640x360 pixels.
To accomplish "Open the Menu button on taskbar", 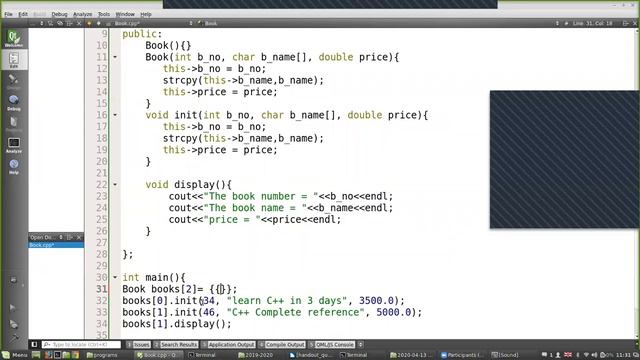I will coord(15,355).
